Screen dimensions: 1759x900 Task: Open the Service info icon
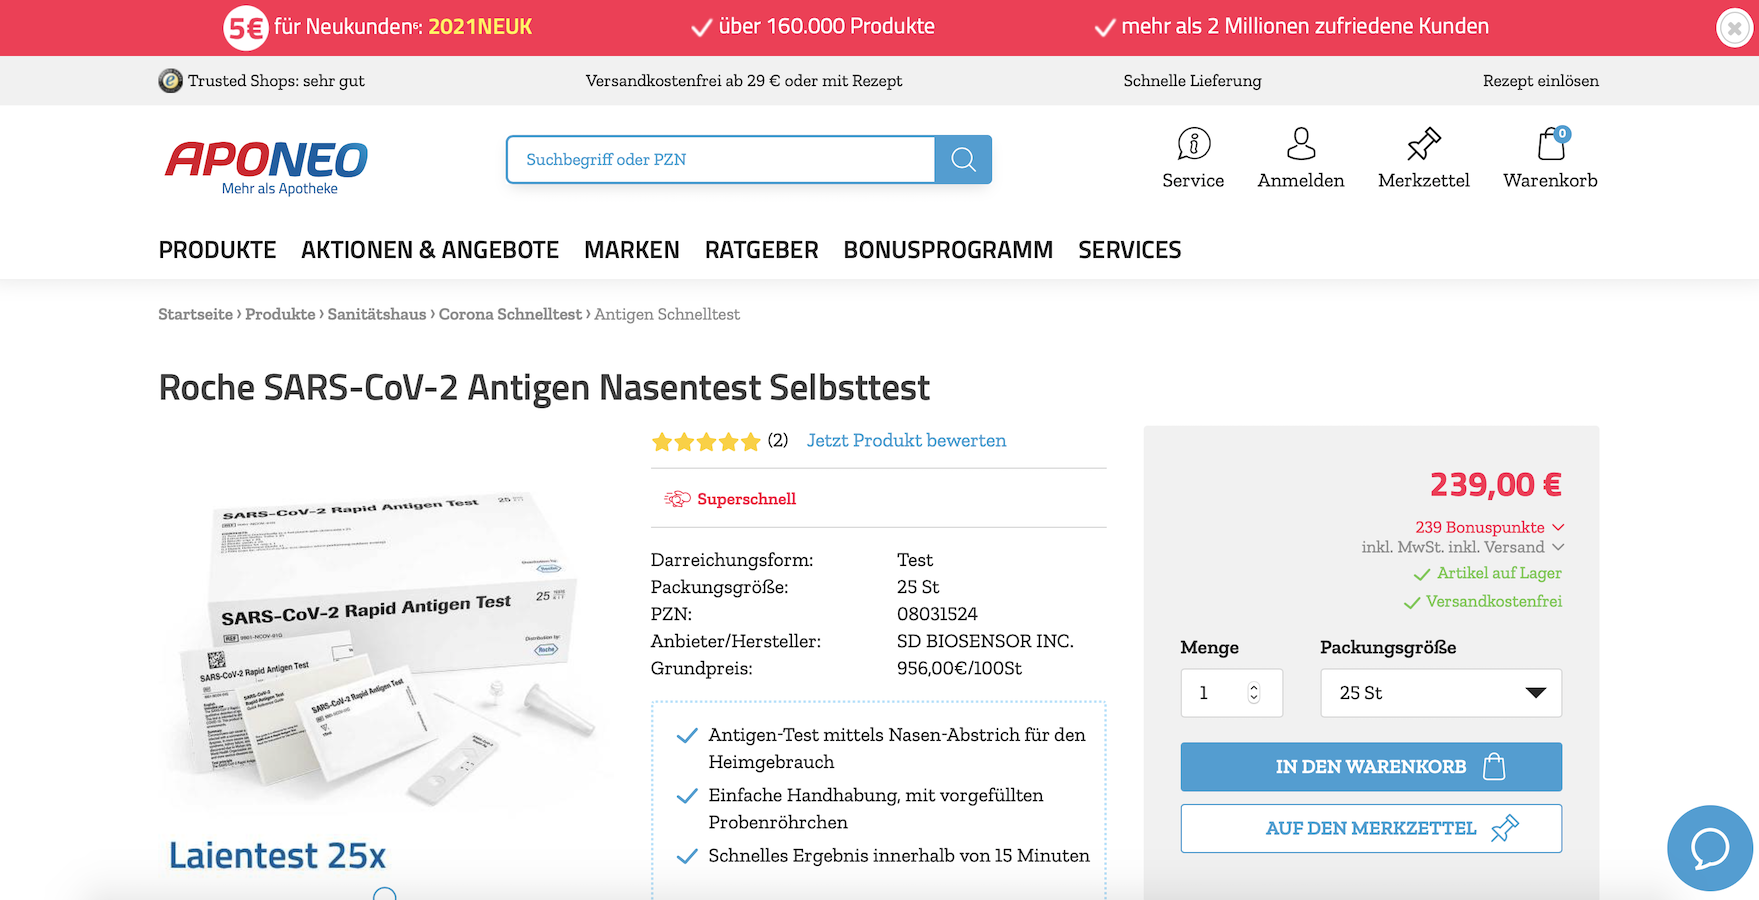pos(1193,145)
